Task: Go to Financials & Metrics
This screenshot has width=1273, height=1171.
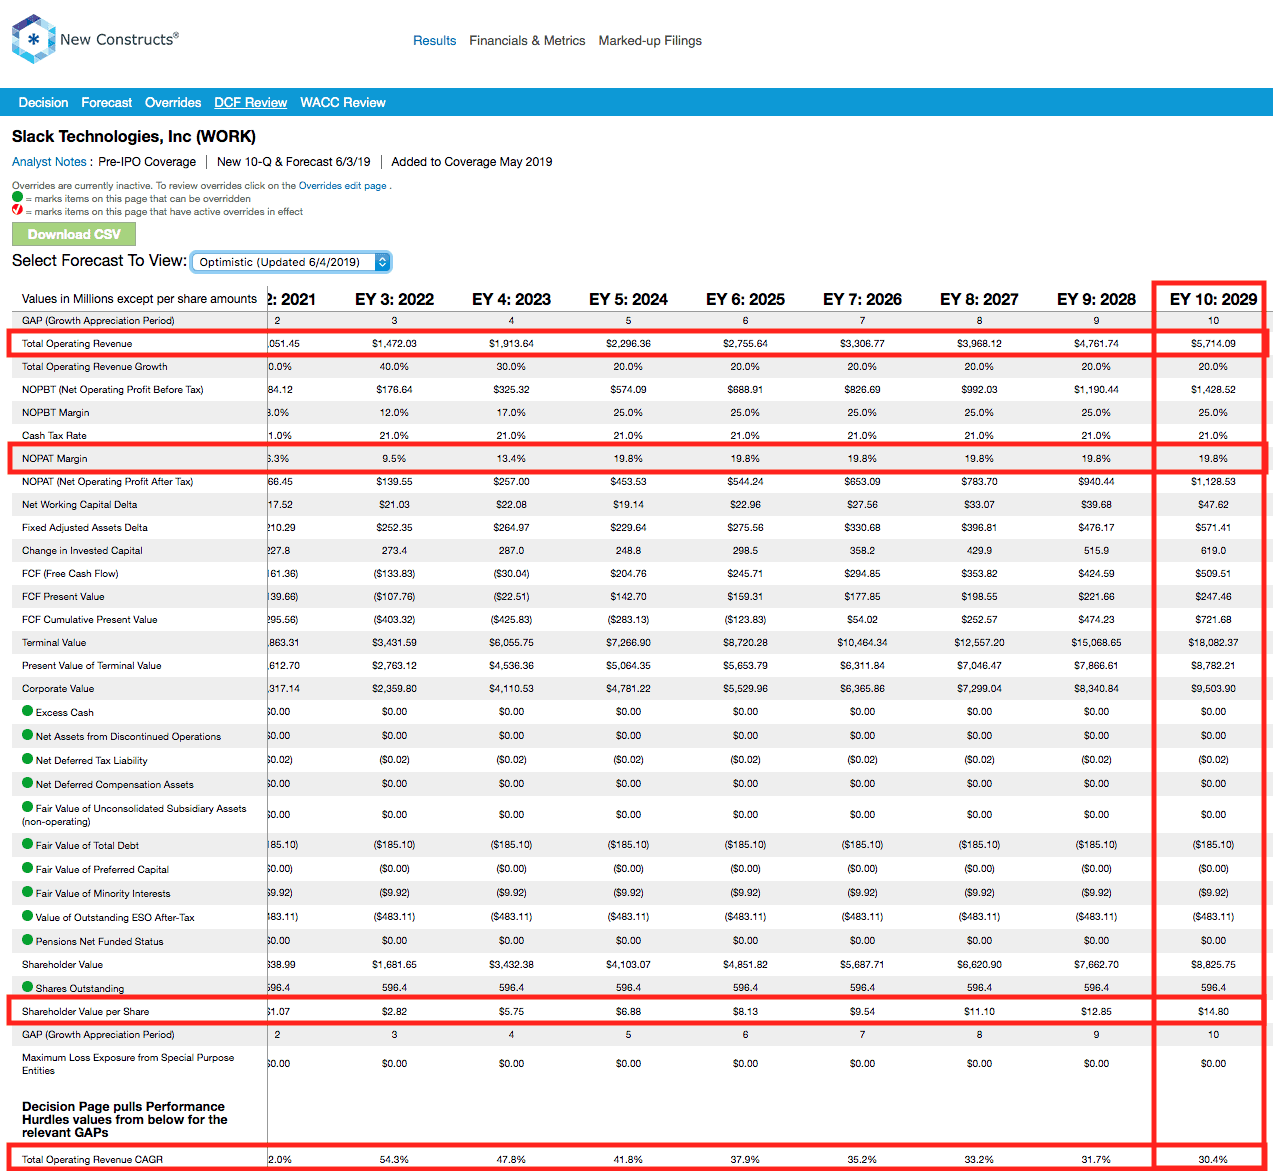Action: [527, 41]
